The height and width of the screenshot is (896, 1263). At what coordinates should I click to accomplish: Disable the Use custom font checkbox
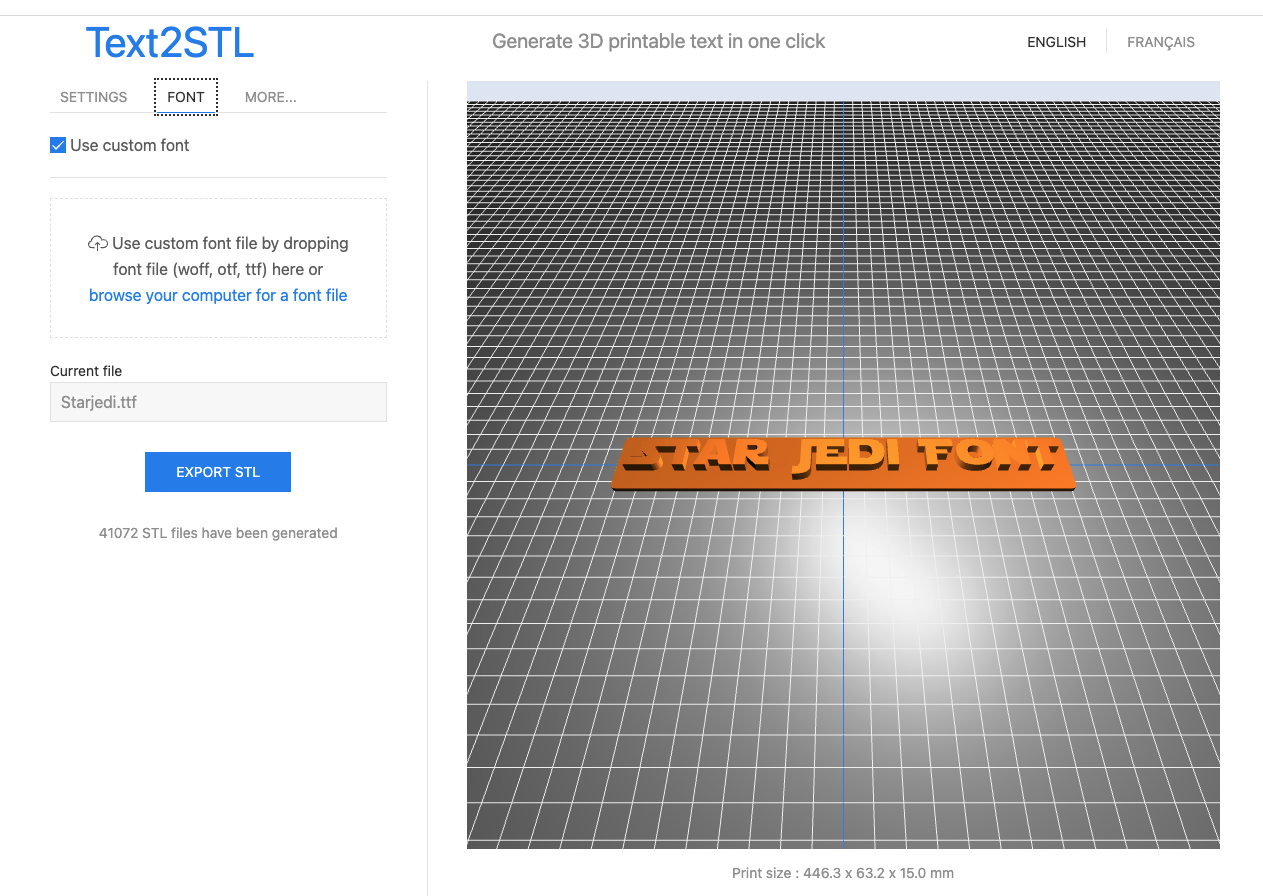pyautogui.click(x=58, y=145)
